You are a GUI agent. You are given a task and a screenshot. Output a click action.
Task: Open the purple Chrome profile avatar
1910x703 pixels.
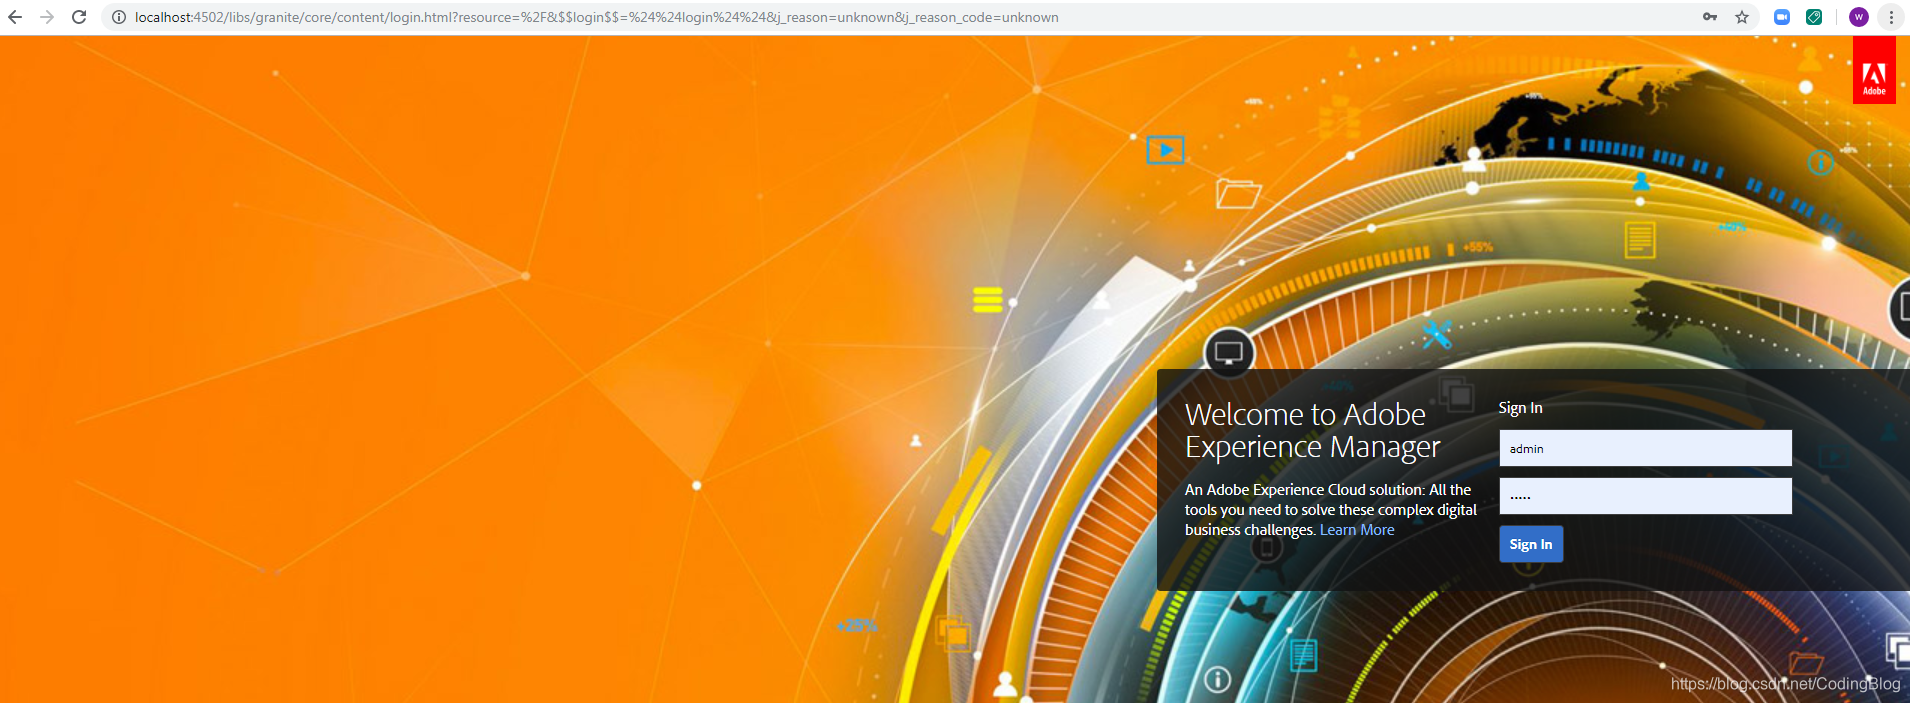tap(1859, 17)
